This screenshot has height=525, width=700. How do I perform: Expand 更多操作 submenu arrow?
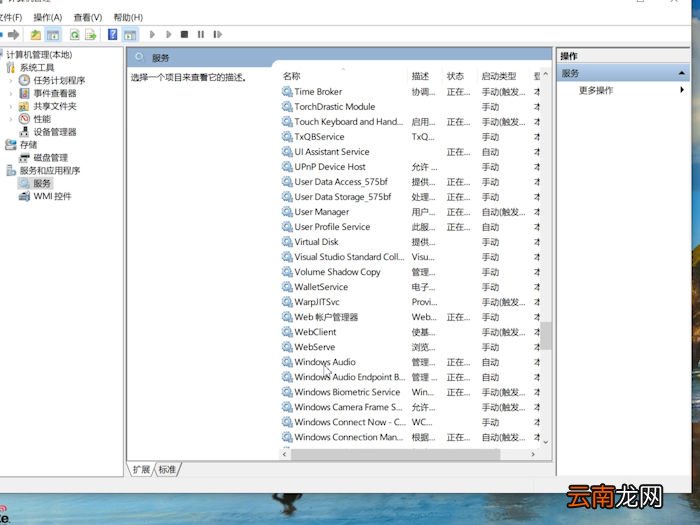click(x=682, y=90)
